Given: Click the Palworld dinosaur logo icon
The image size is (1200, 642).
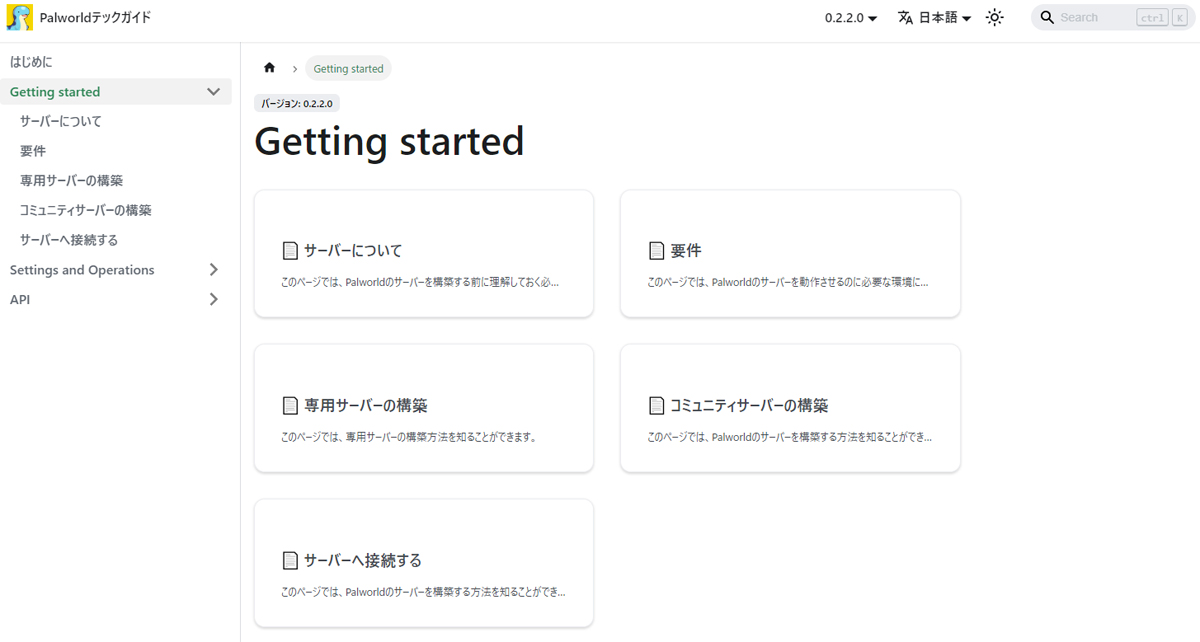Looking at the screenshot, I should click(x=19, y=18).
